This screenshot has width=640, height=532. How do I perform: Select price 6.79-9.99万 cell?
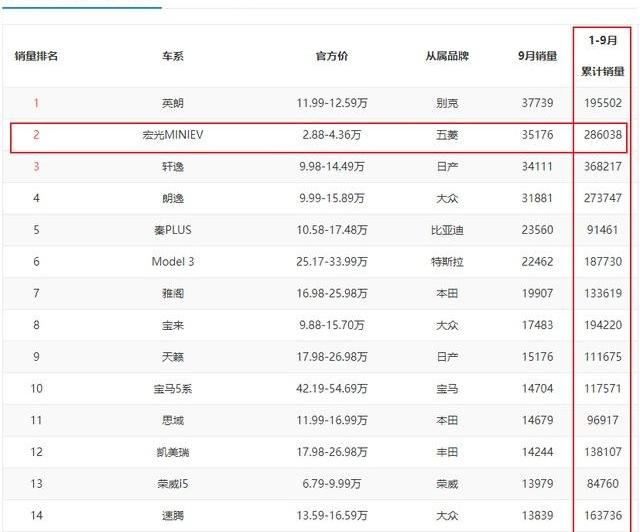tap(332, 484)
